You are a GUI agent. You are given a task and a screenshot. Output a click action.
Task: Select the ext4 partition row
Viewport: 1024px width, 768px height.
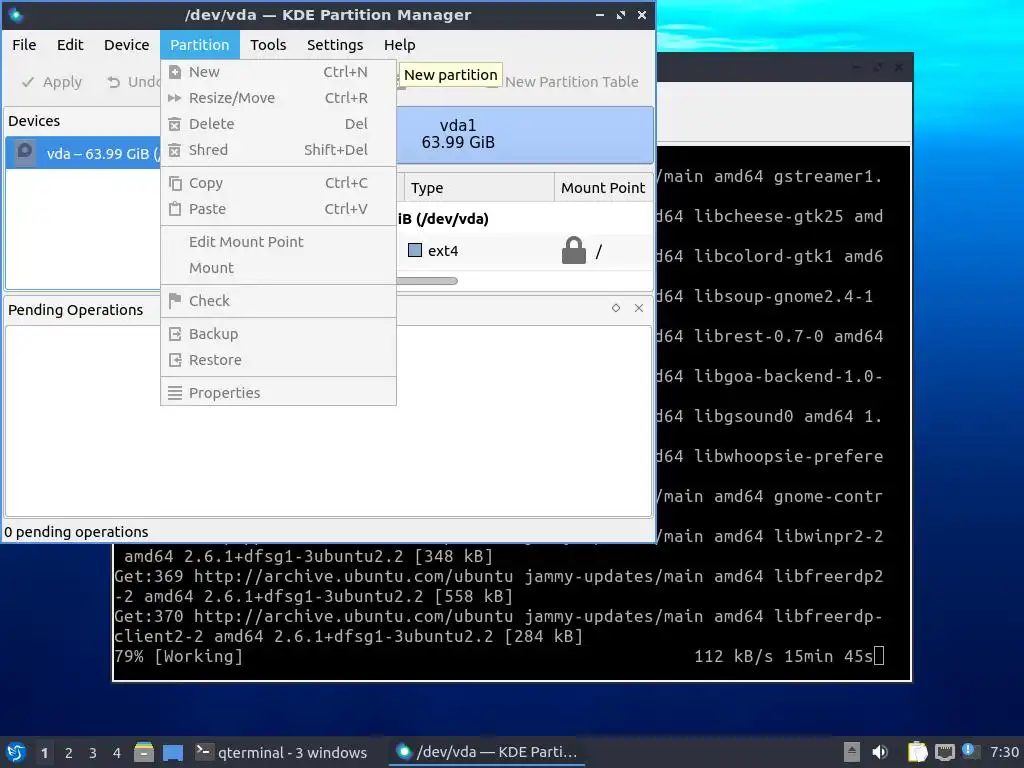click(524, 251)
